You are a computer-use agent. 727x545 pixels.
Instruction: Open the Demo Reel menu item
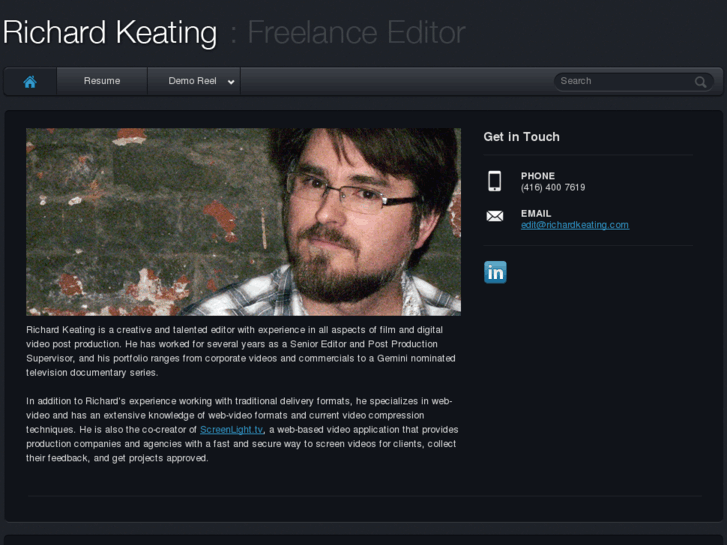(x=194, y=81)
